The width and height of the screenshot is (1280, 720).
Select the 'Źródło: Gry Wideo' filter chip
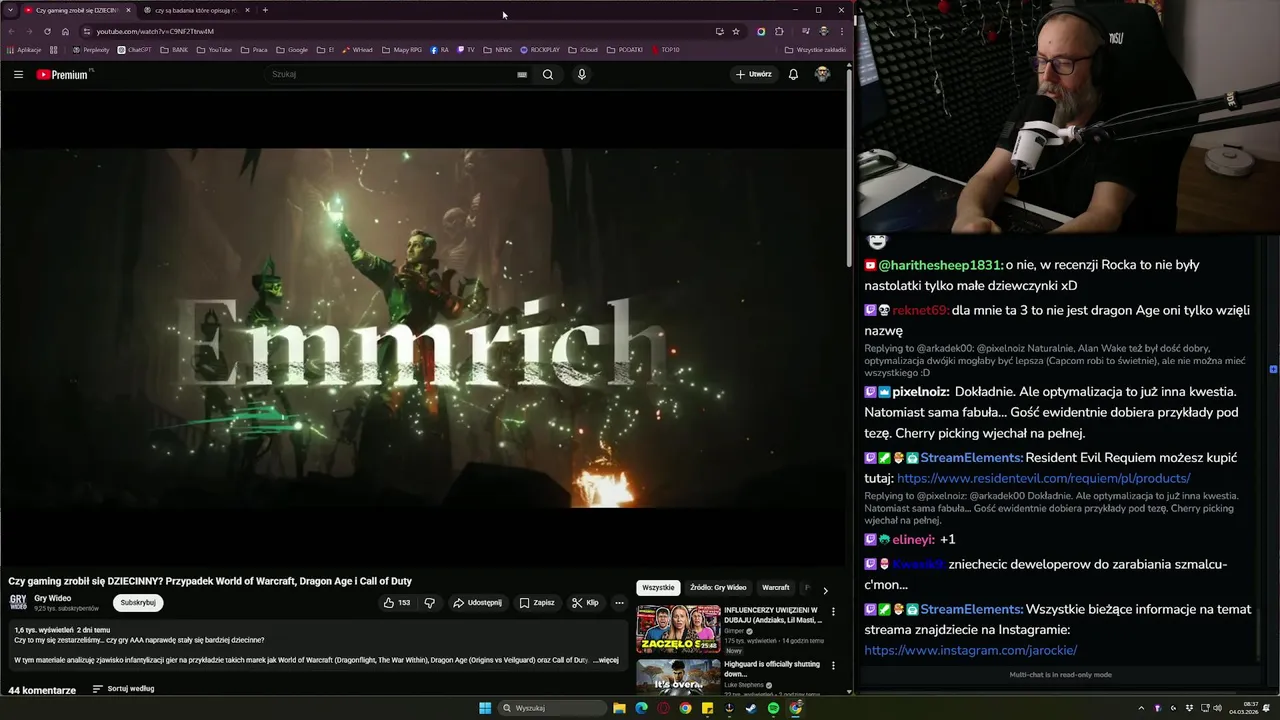(718, 588)
